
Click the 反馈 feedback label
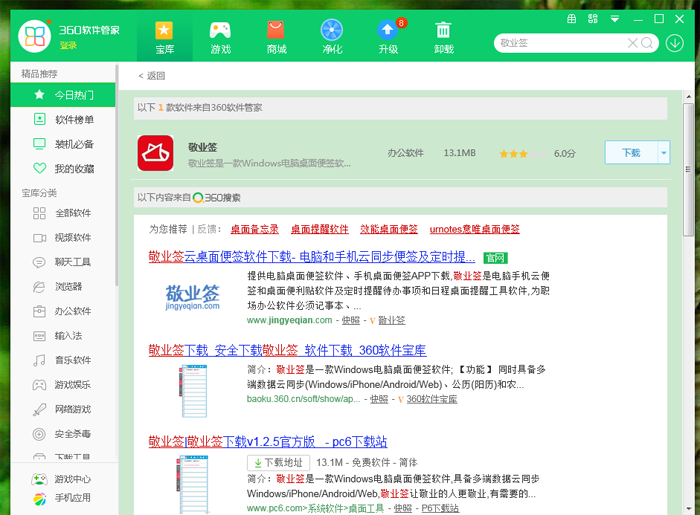coord(207,229)
